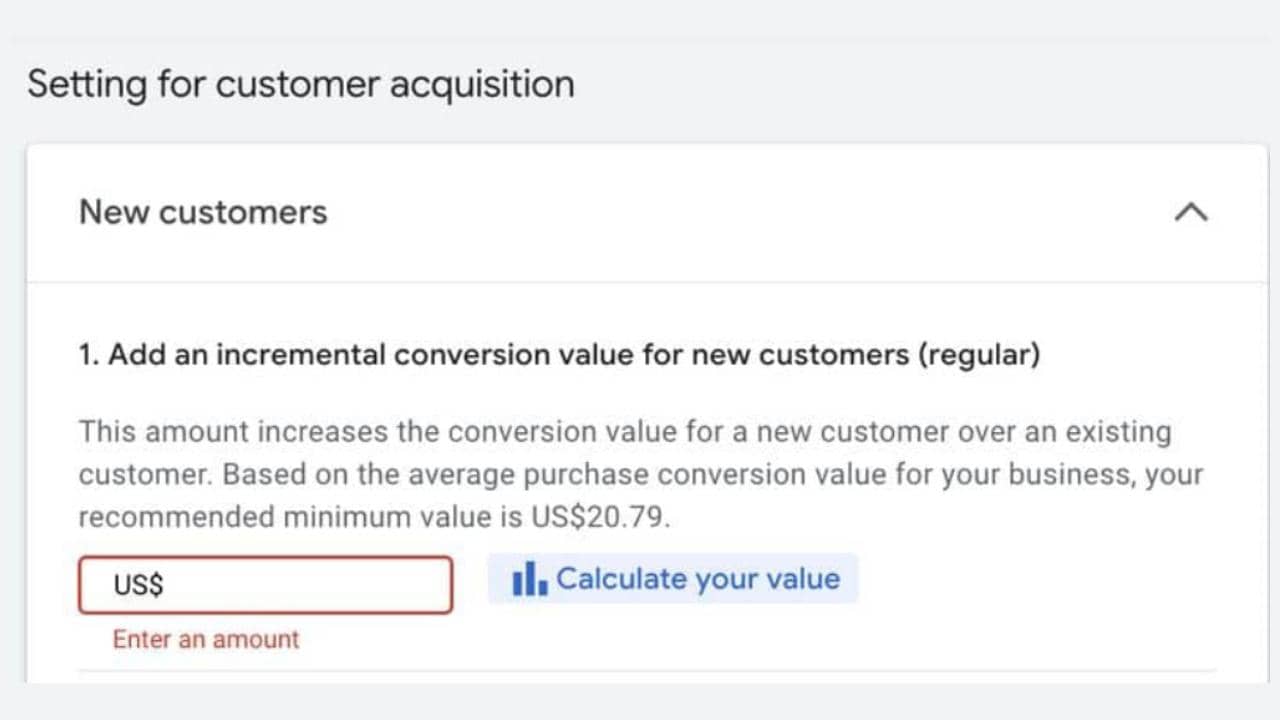Click the US$20.79 recommended value text
The image size is (1280, 720).
click(x=609, y=517)
